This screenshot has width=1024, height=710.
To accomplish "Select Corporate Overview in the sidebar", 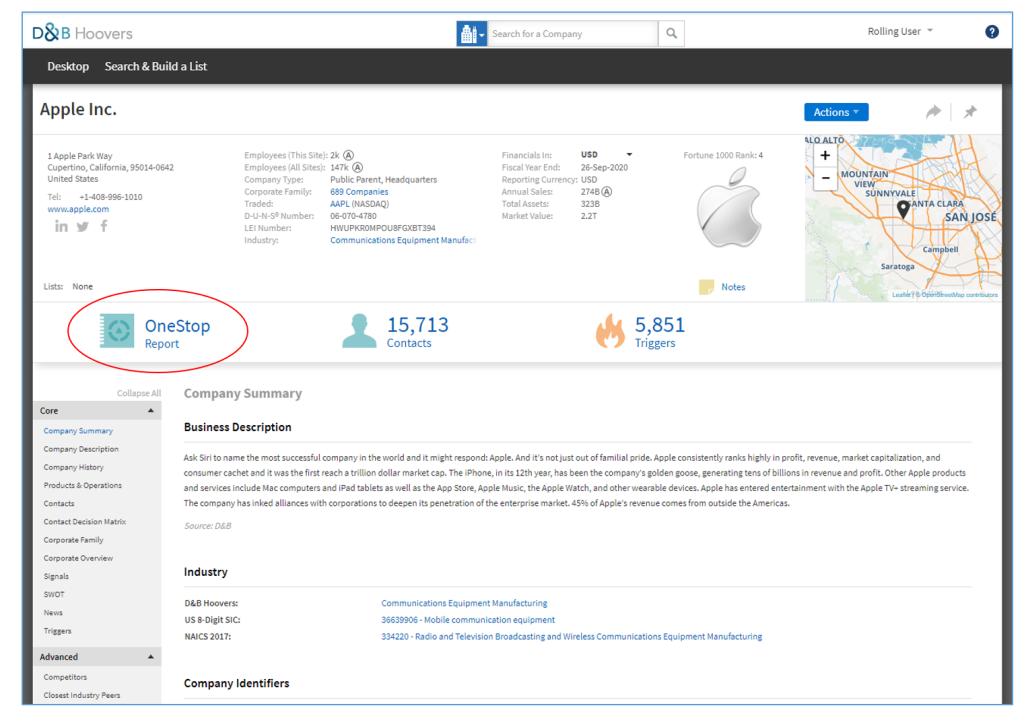I will (78, 558).
